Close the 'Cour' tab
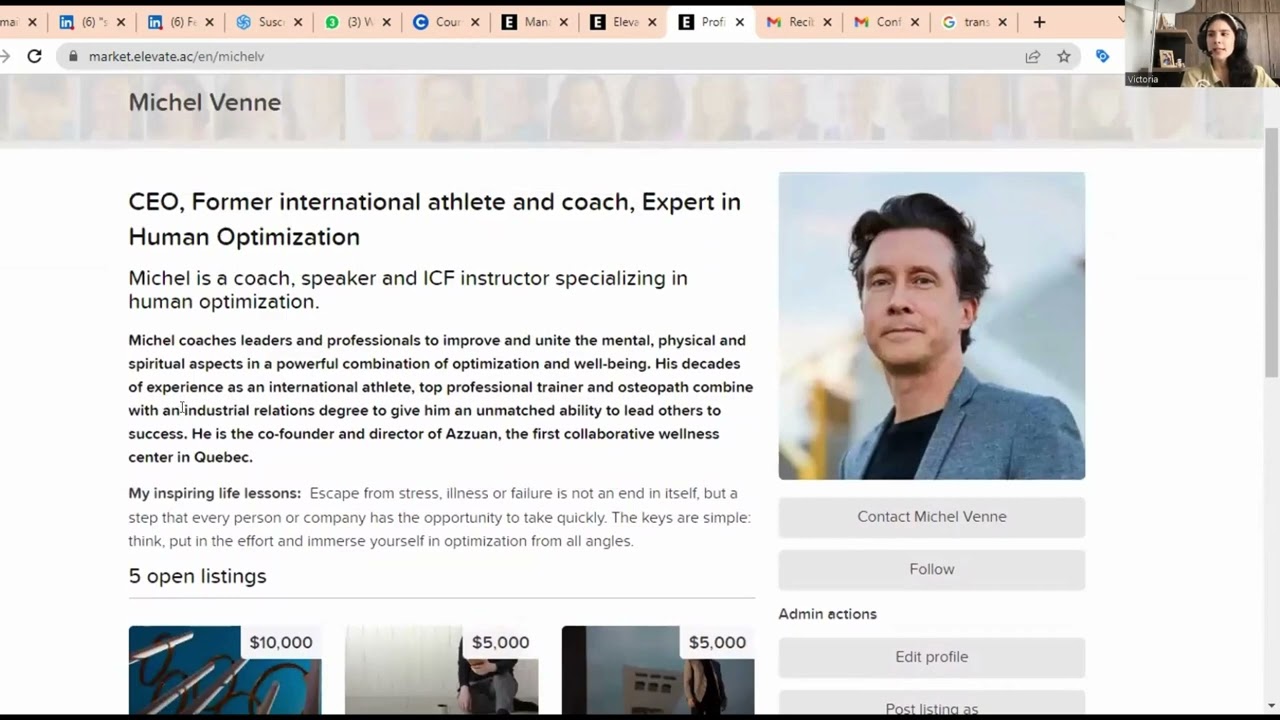The height and width of the screenshot is (720, 1280). [x=475, y=22]
